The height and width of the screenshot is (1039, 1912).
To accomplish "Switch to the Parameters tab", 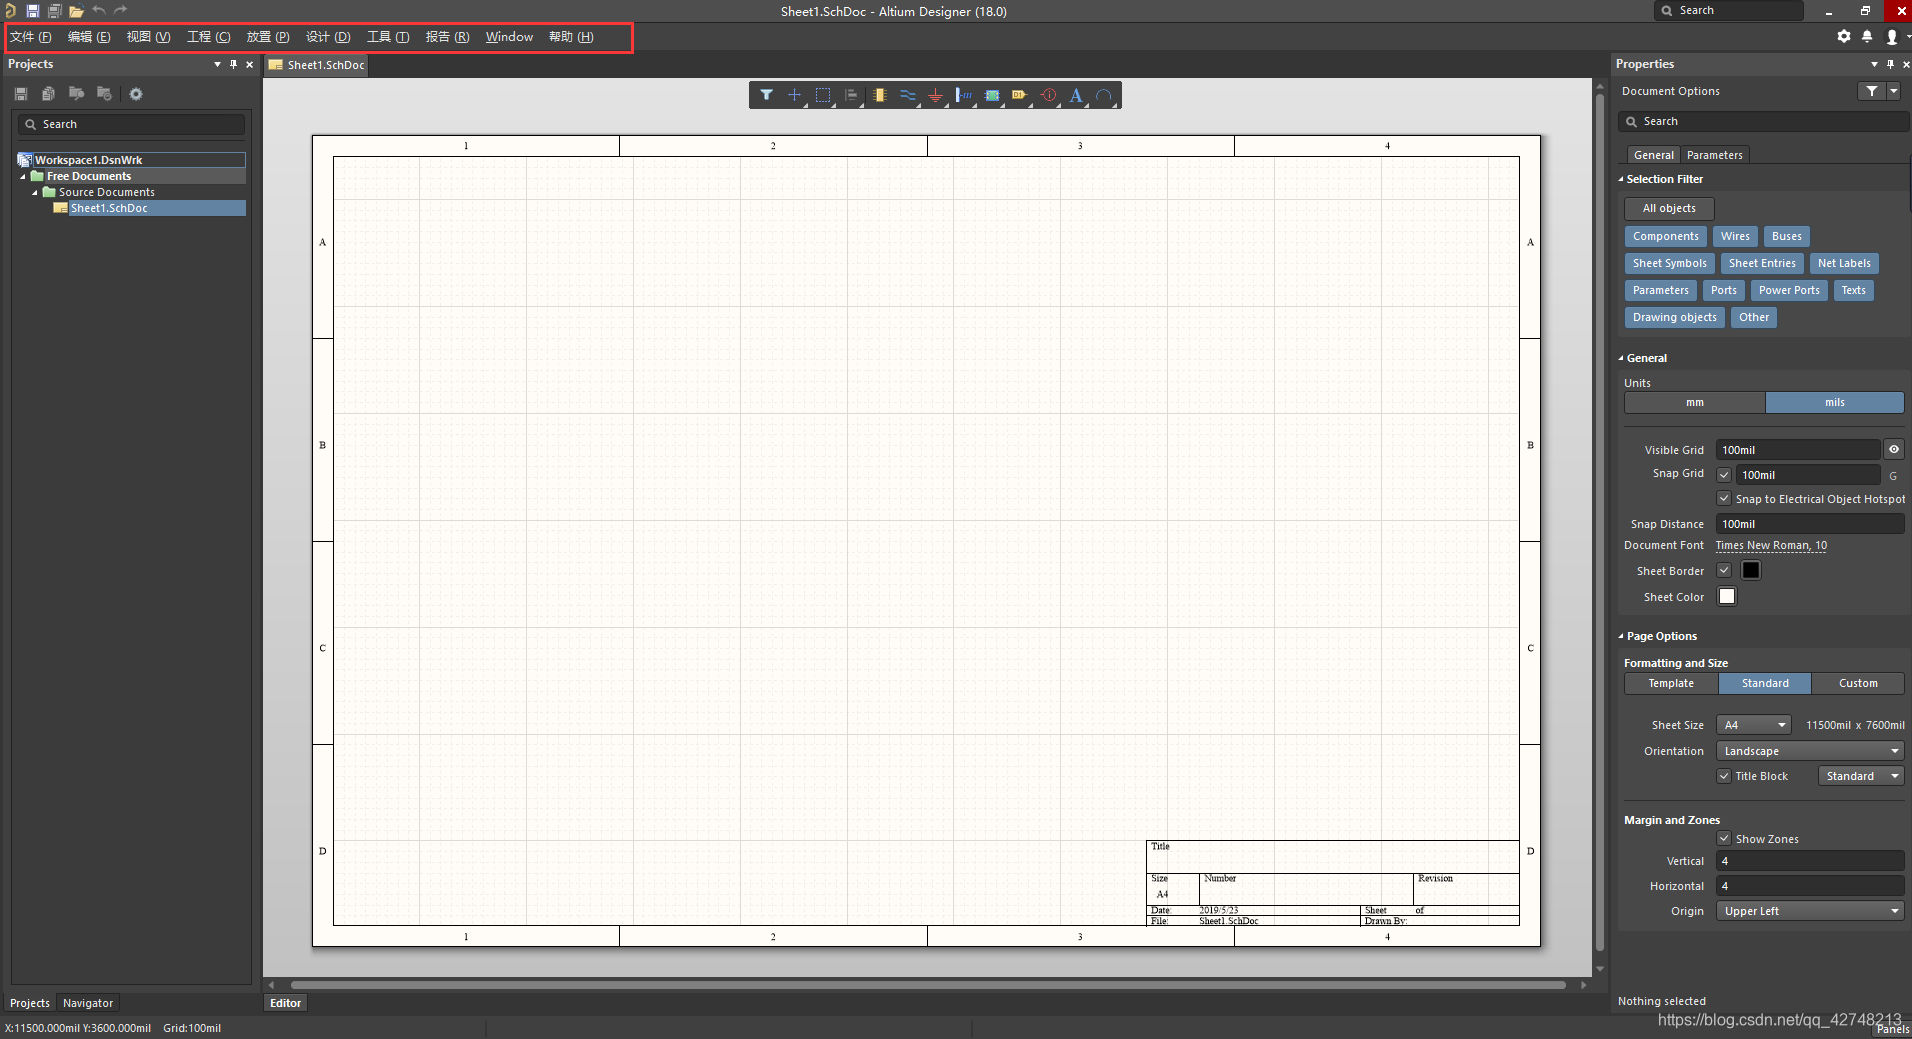I will 1714,155.
